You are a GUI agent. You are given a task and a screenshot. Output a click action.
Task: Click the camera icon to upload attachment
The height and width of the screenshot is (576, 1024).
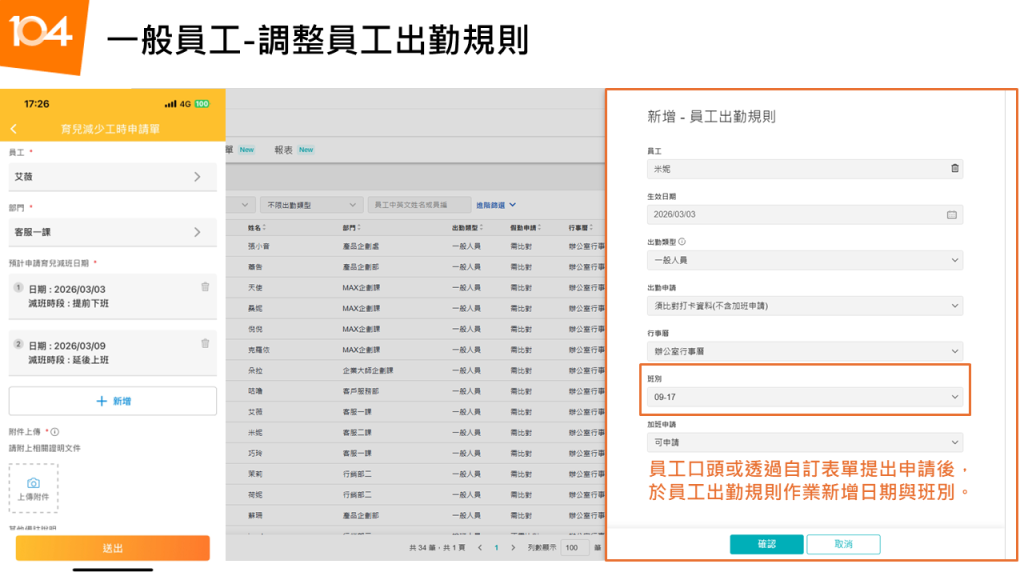[33, 483]
